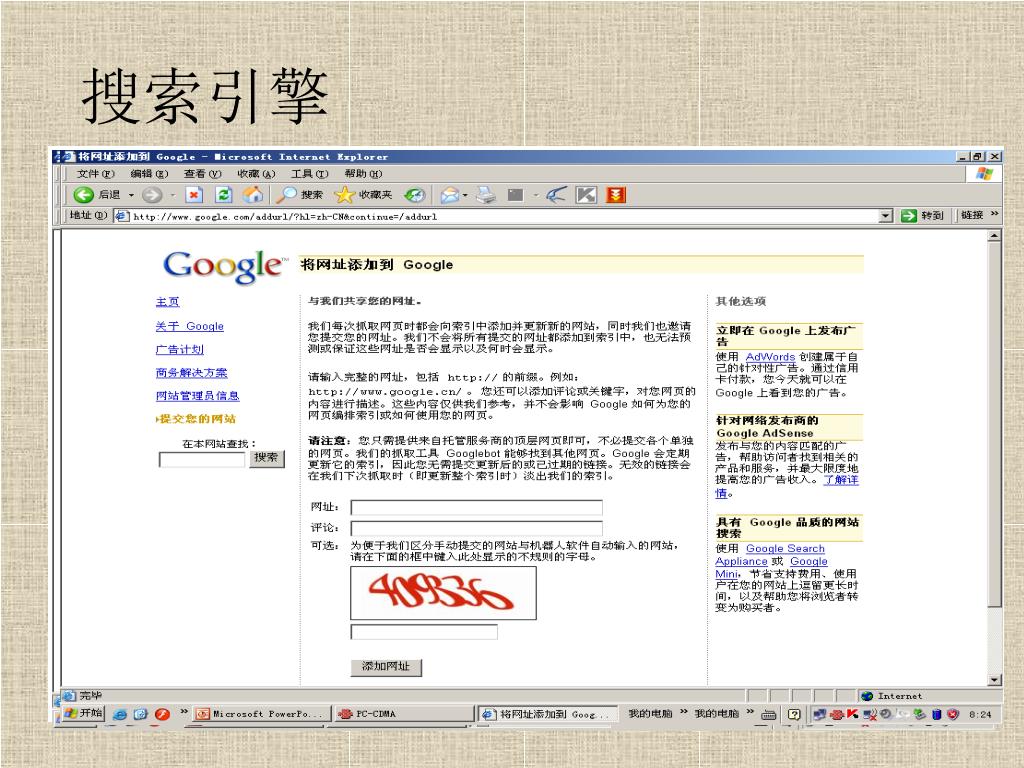Open the 广告计划 link
This screenshot has width=1024, height=768.
tap(180, 349)
